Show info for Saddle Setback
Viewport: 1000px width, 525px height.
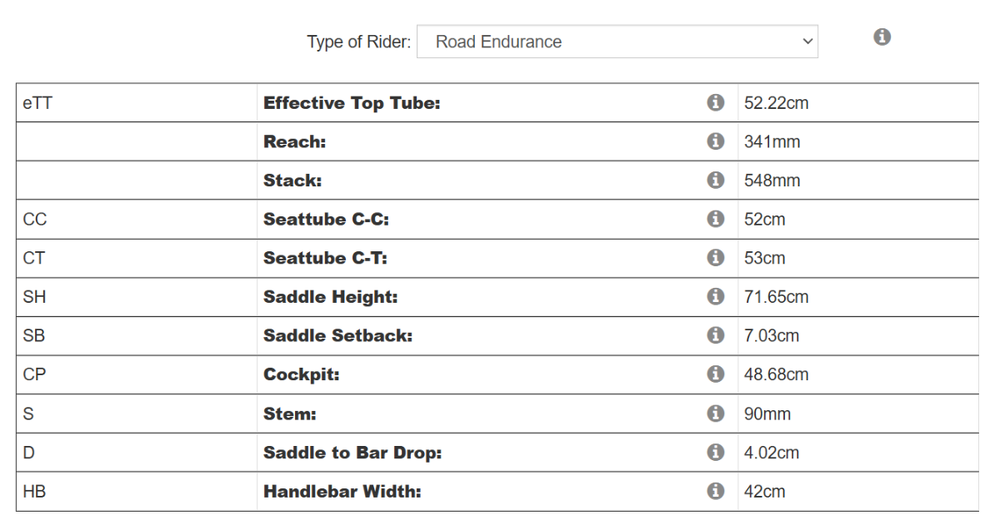pos(716,335)
